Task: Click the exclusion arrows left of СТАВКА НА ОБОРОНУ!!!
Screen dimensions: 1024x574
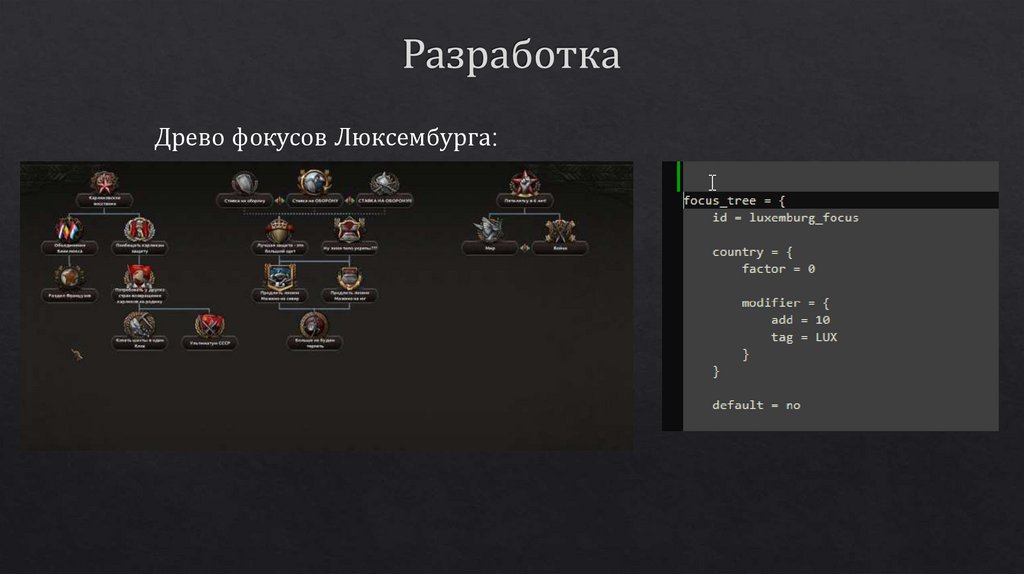Action: click(349, 200)
